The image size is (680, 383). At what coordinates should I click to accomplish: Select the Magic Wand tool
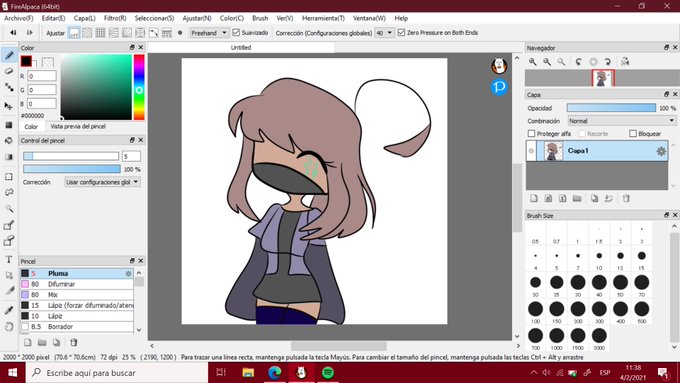pyautogui.click(x=9, y=209)
